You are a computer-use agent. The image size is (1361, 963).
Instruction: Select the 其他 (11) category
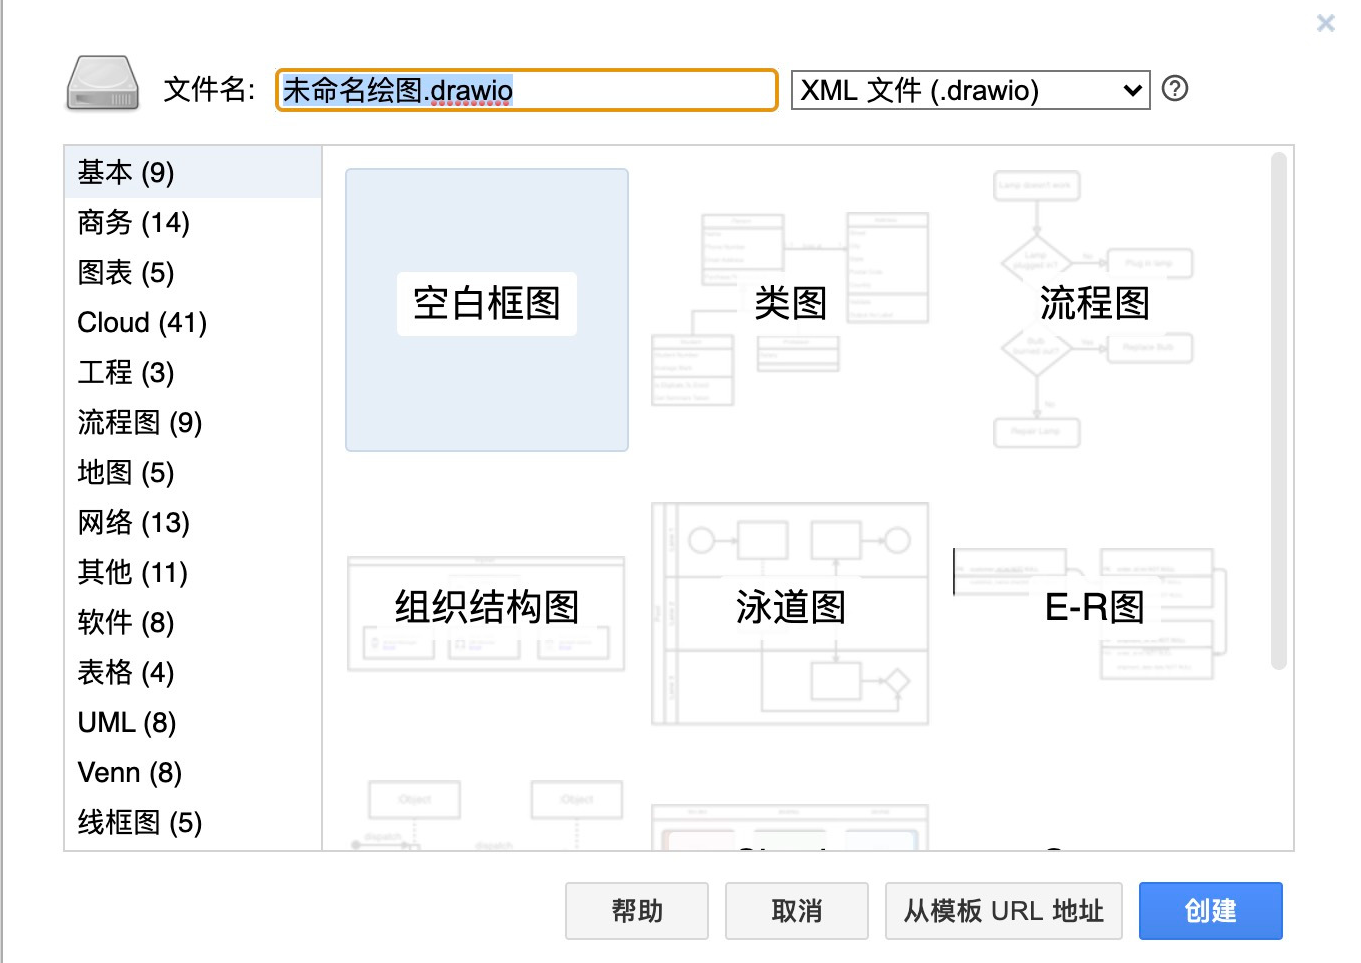(x=193, y=572)
